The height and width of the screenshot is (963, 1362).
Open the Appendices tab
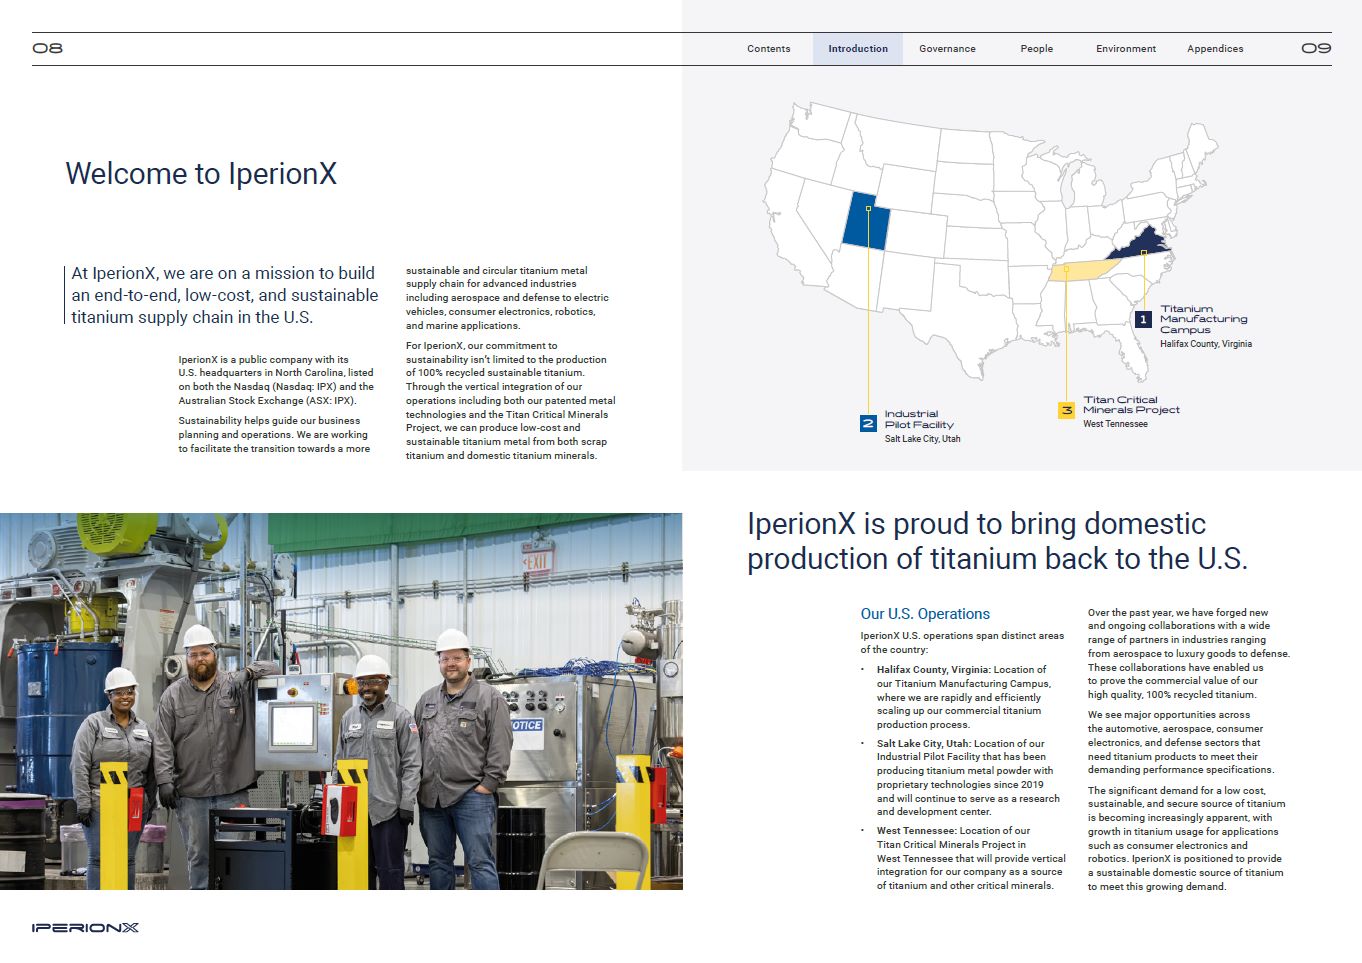(1215, 49)
